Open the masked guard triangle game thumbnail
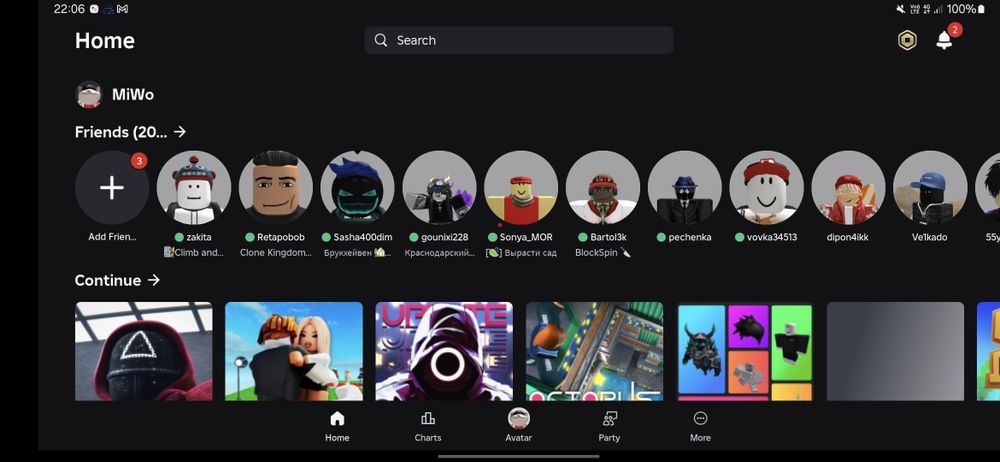This screenshot has height=462, width=1000. tap(143, 351)
